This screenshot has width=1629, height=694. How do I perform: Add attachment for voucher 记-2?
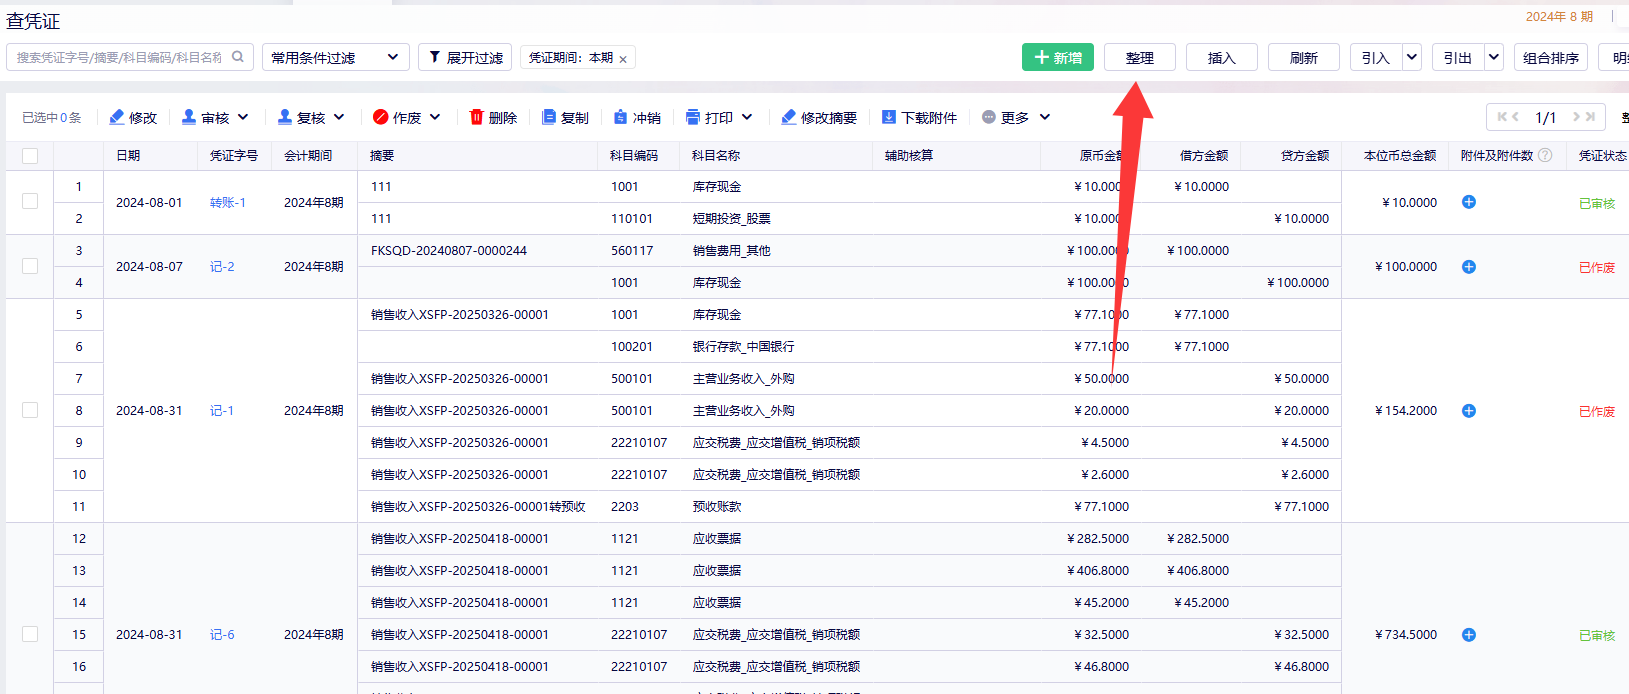pos(1469,266)
